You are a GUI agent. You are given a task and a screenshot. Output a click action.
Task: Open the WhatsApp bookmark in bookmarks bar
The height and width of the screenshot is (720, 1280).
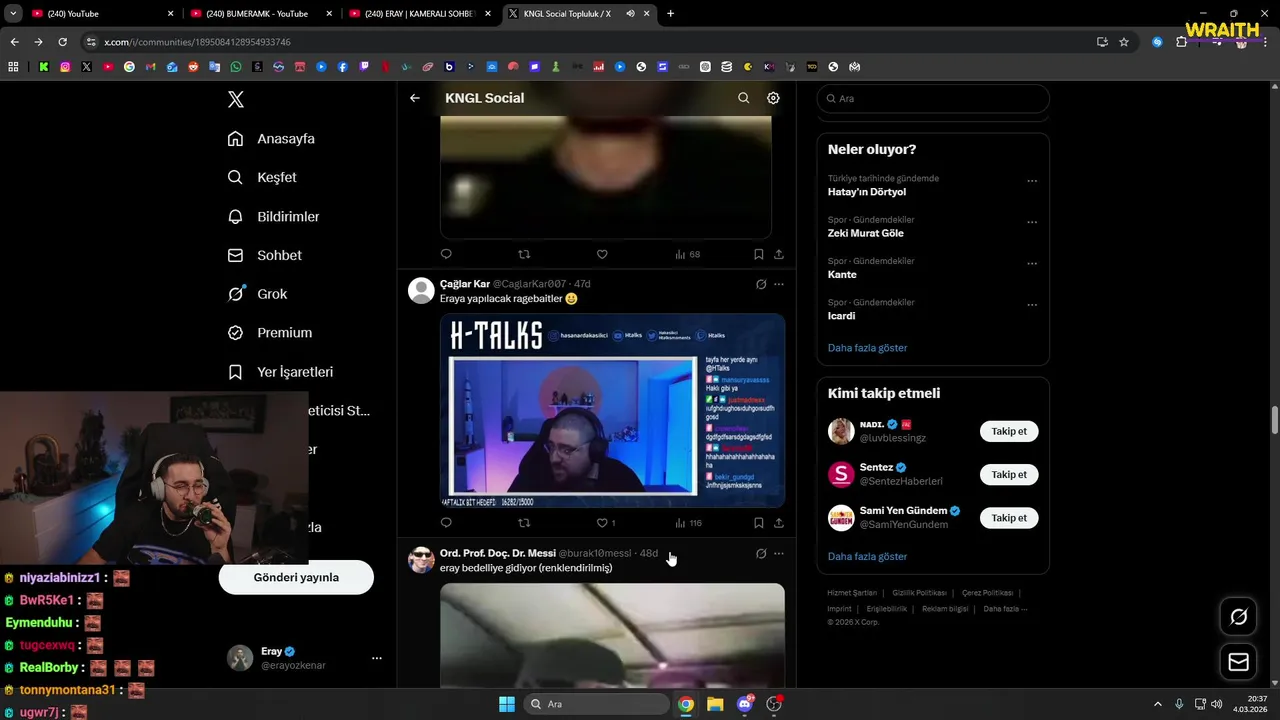(x=236, y=67)
